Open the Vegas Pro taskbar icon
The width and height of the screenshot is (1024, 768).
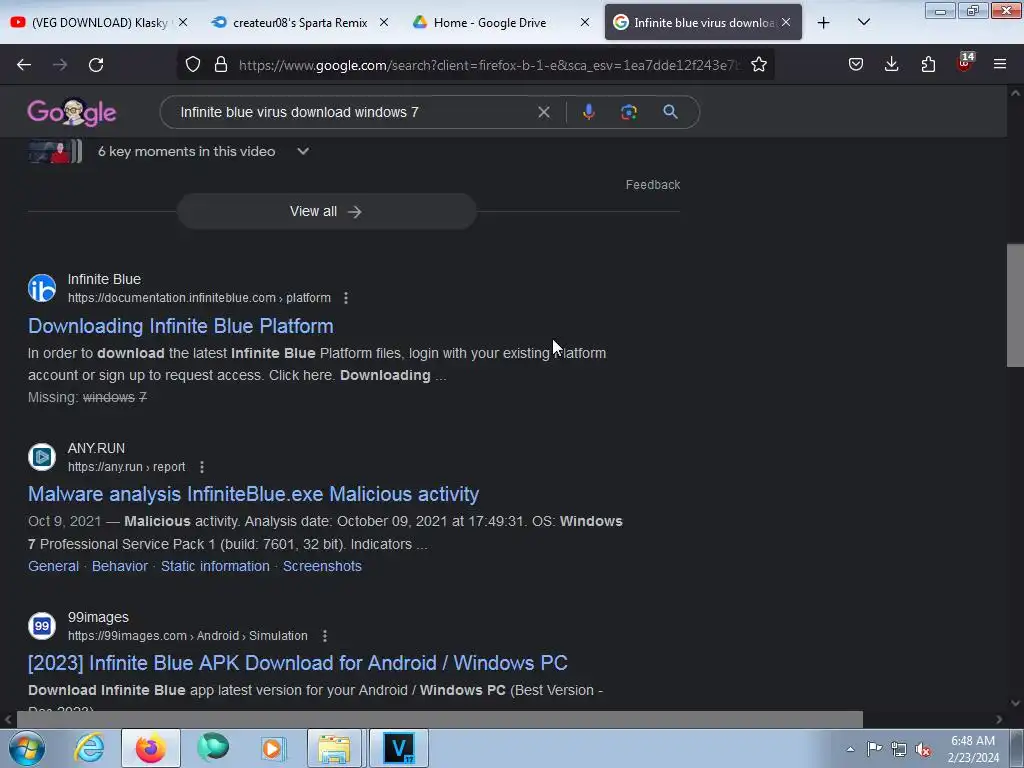[399, 748]
